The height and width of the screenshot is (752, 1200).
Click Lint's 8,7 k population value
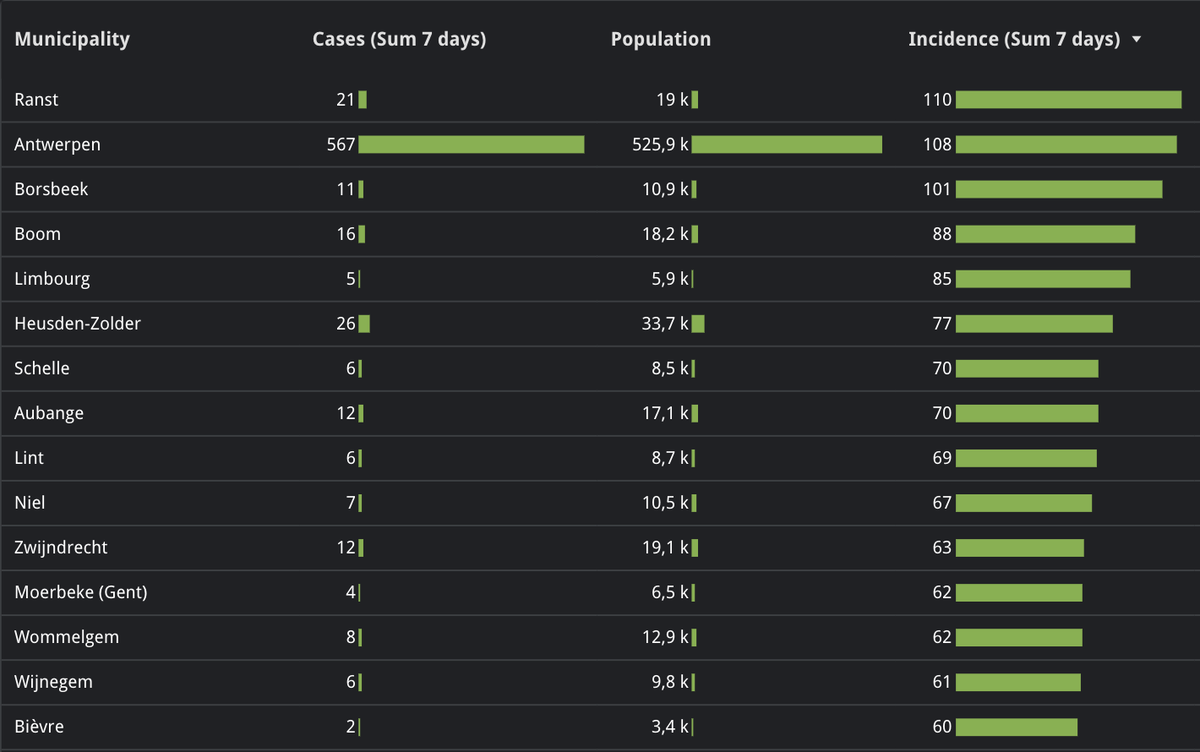click(671, 458)
